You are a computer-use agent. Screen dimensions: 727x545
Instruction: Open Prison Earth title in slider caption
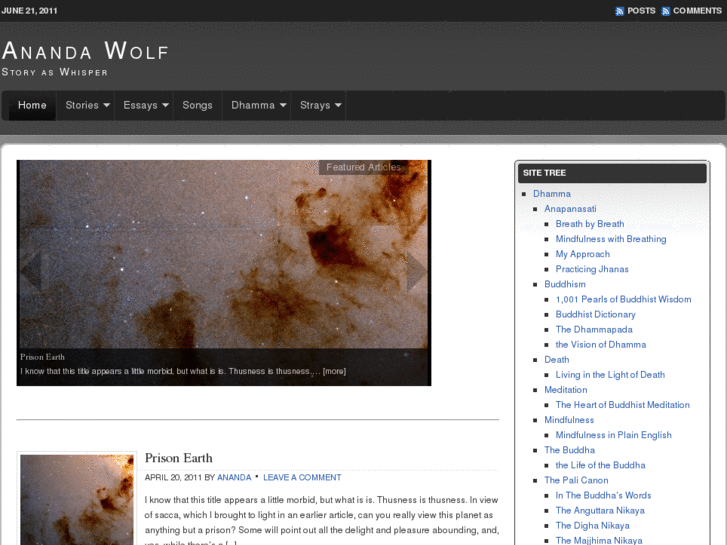pos(42,357)
